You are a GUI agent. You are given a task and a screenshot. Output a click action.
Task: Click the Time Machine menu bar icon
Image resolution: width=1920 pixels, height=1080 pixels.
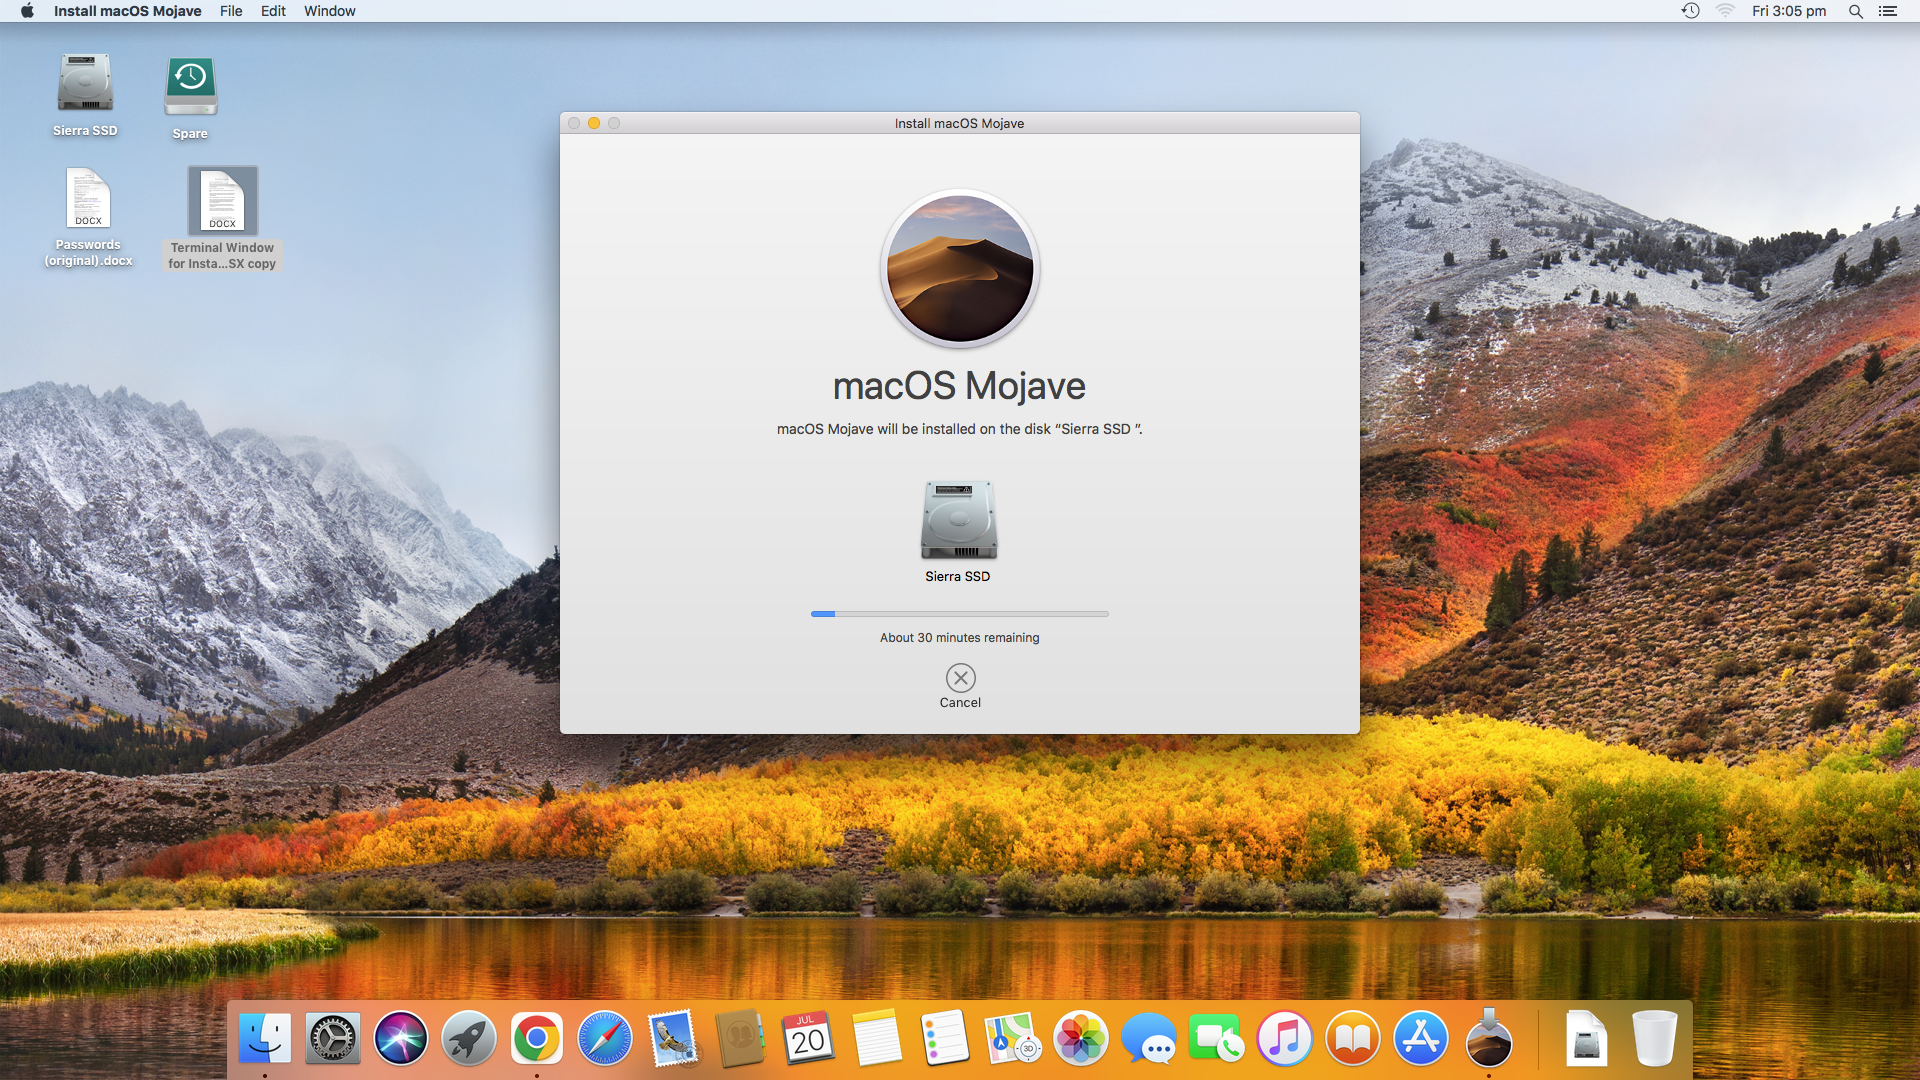(x=1690, y=11)
